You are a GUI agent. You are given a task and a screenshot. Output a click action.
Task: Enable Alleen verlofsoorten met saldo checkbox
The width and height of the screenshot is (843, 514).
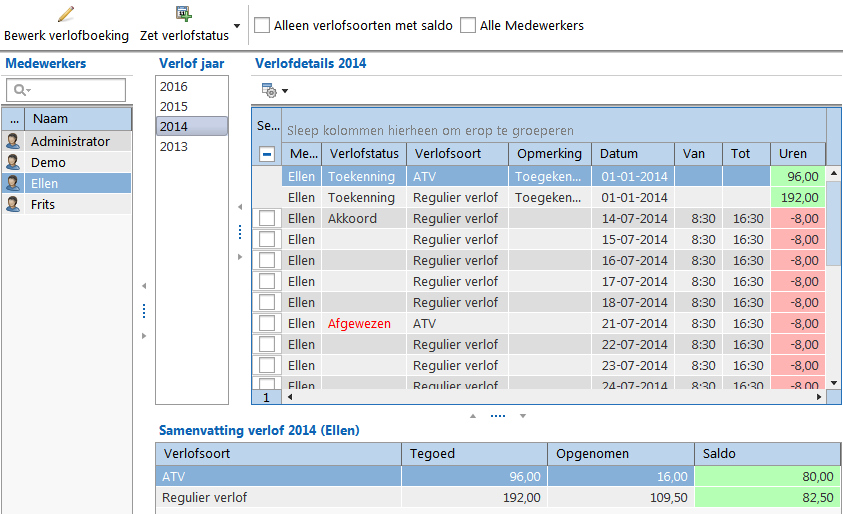pyautogui.click(x=263, y=25)
